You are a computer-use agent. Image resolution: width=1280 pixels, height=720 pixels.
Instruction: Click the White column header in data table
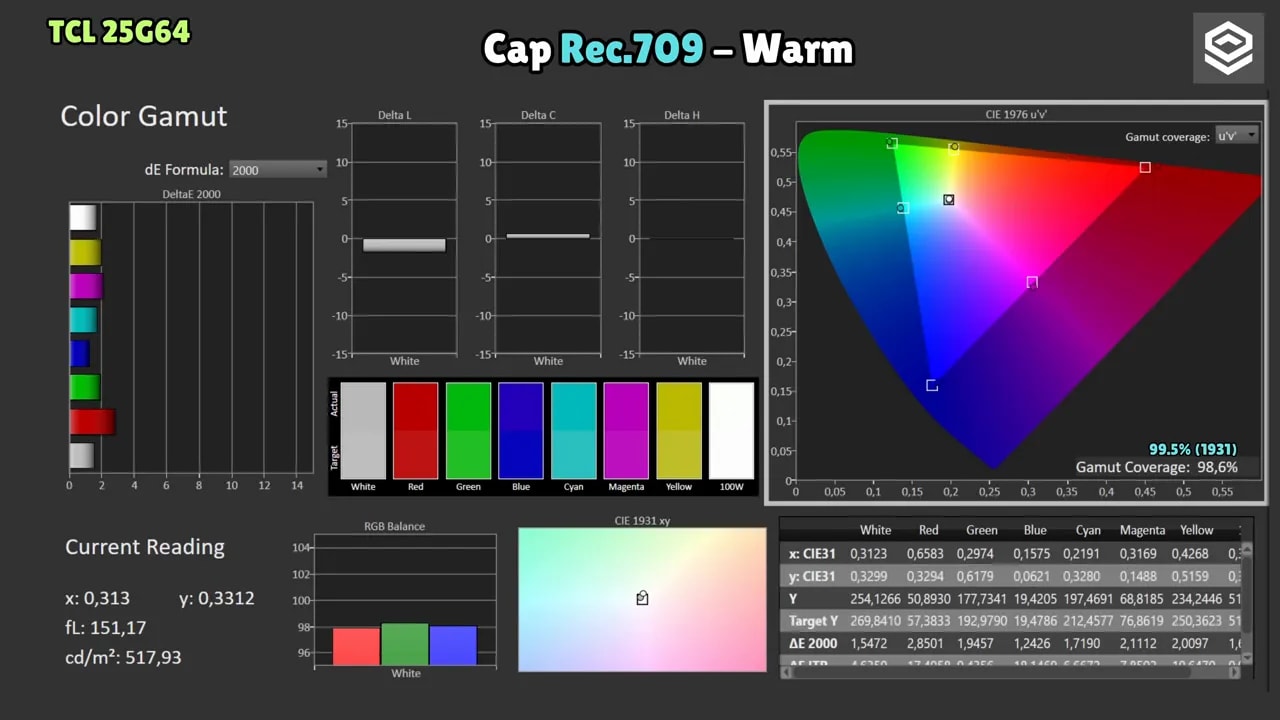point(875,530)
